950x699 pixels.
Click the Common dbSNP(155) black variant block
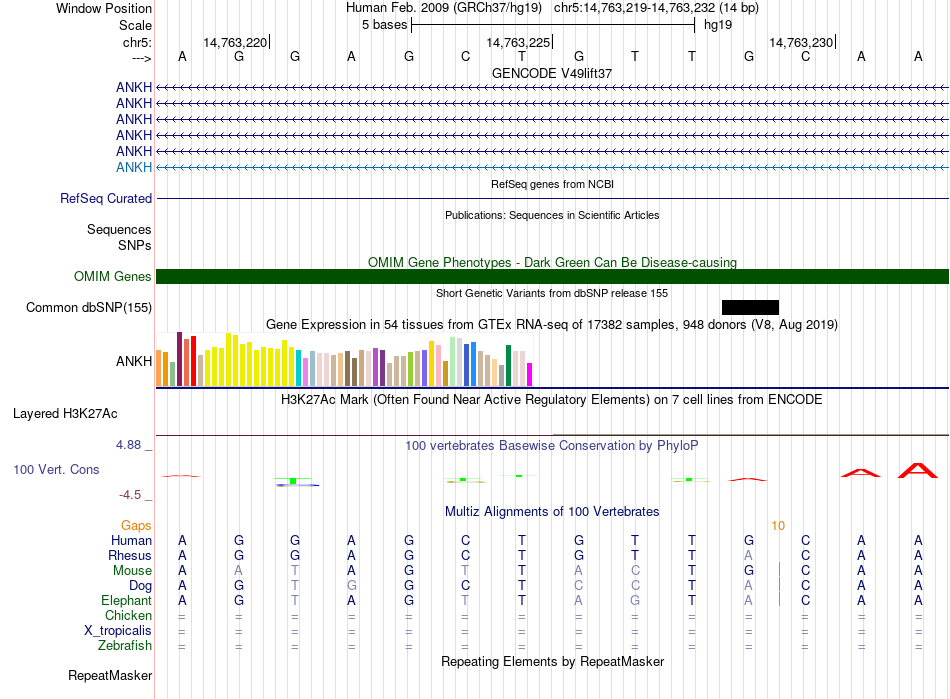coord(750,307)
